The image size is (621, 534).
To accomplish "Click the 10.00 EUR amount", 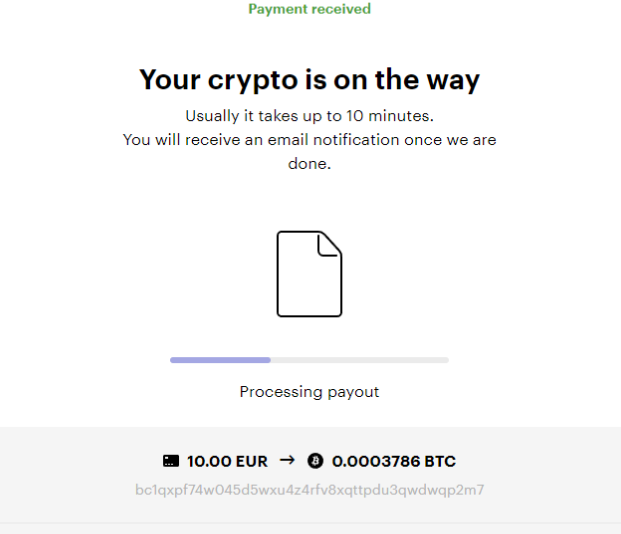I will [x=227, y=461].
